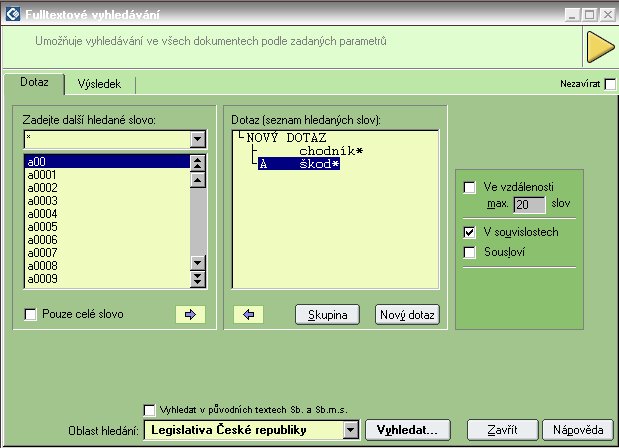Toggle the Nezavírat checkbox

coord(610,84)
